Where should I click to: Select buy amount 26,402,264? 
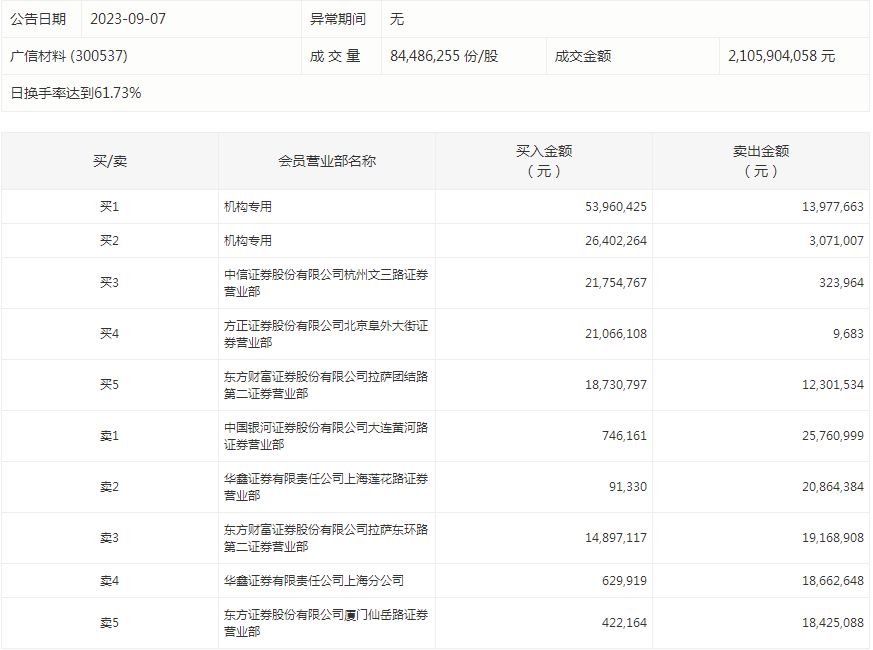pos(616,241)
